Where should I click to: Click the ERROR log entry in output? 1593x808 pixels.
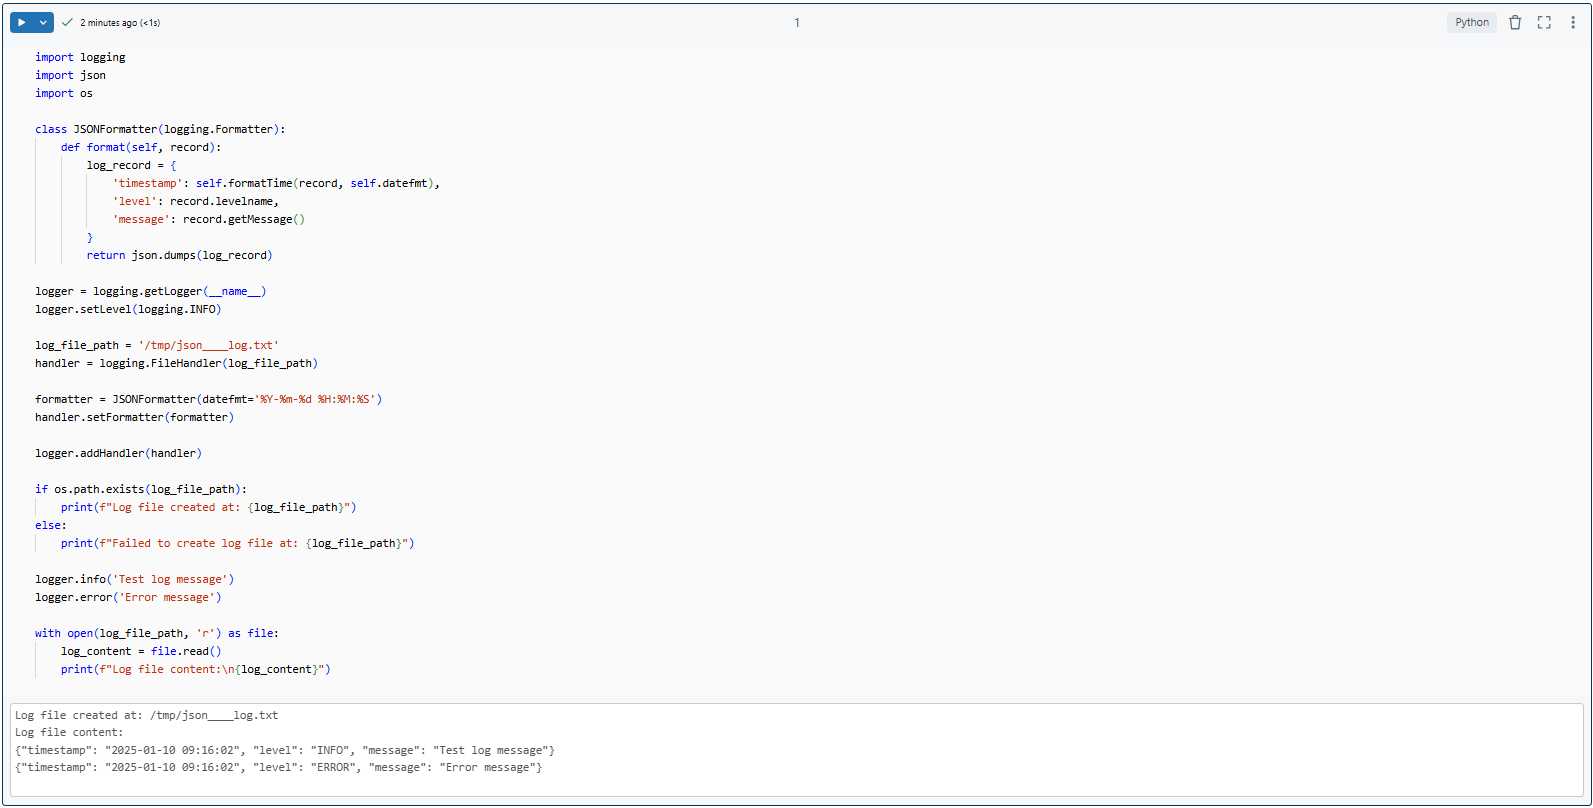[279, 767]
